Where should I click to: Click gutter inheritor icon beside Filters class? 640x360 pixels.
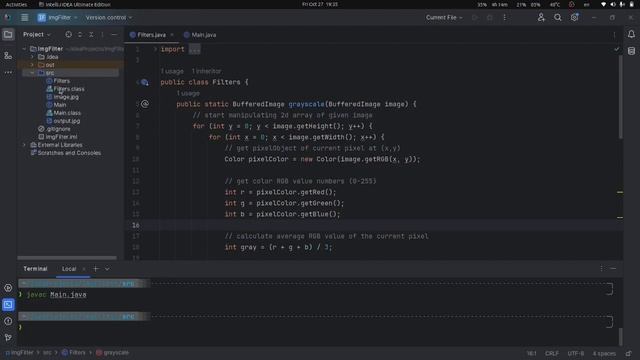(x=144, y=82)
